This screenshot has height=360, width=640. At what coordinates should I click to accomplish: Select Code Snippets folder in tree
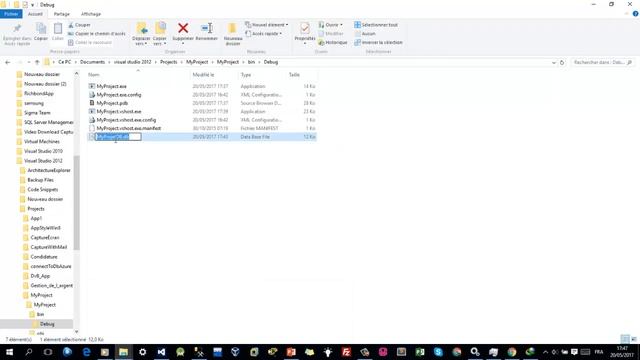coord(42,190)
